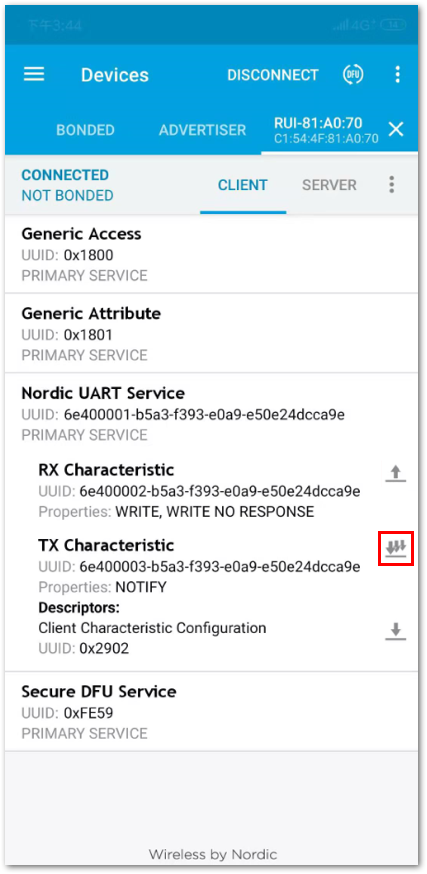Open the hamburger navigation menu

(34, 74)
